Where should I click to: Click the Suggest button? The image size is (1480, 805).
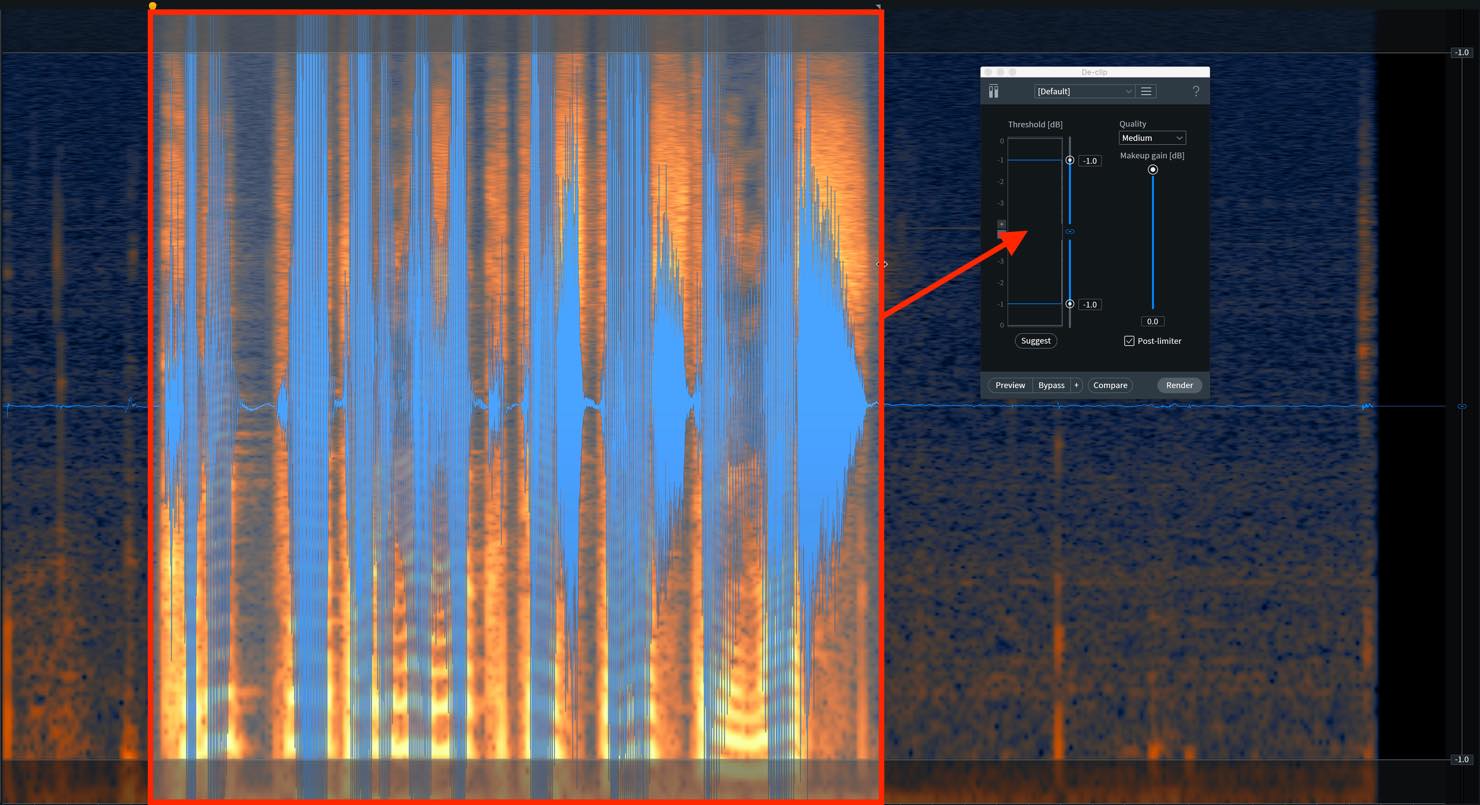(1035, 341)
